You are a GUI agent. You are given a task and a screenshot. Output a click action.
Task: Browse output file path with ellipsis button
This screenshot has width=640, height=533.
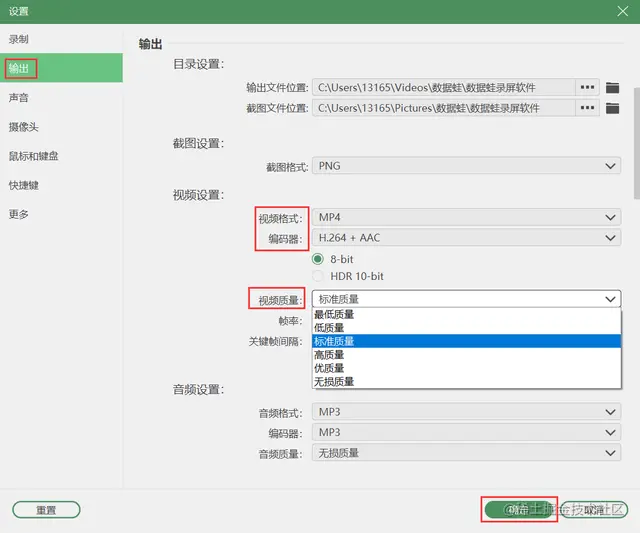coord(587,87)
